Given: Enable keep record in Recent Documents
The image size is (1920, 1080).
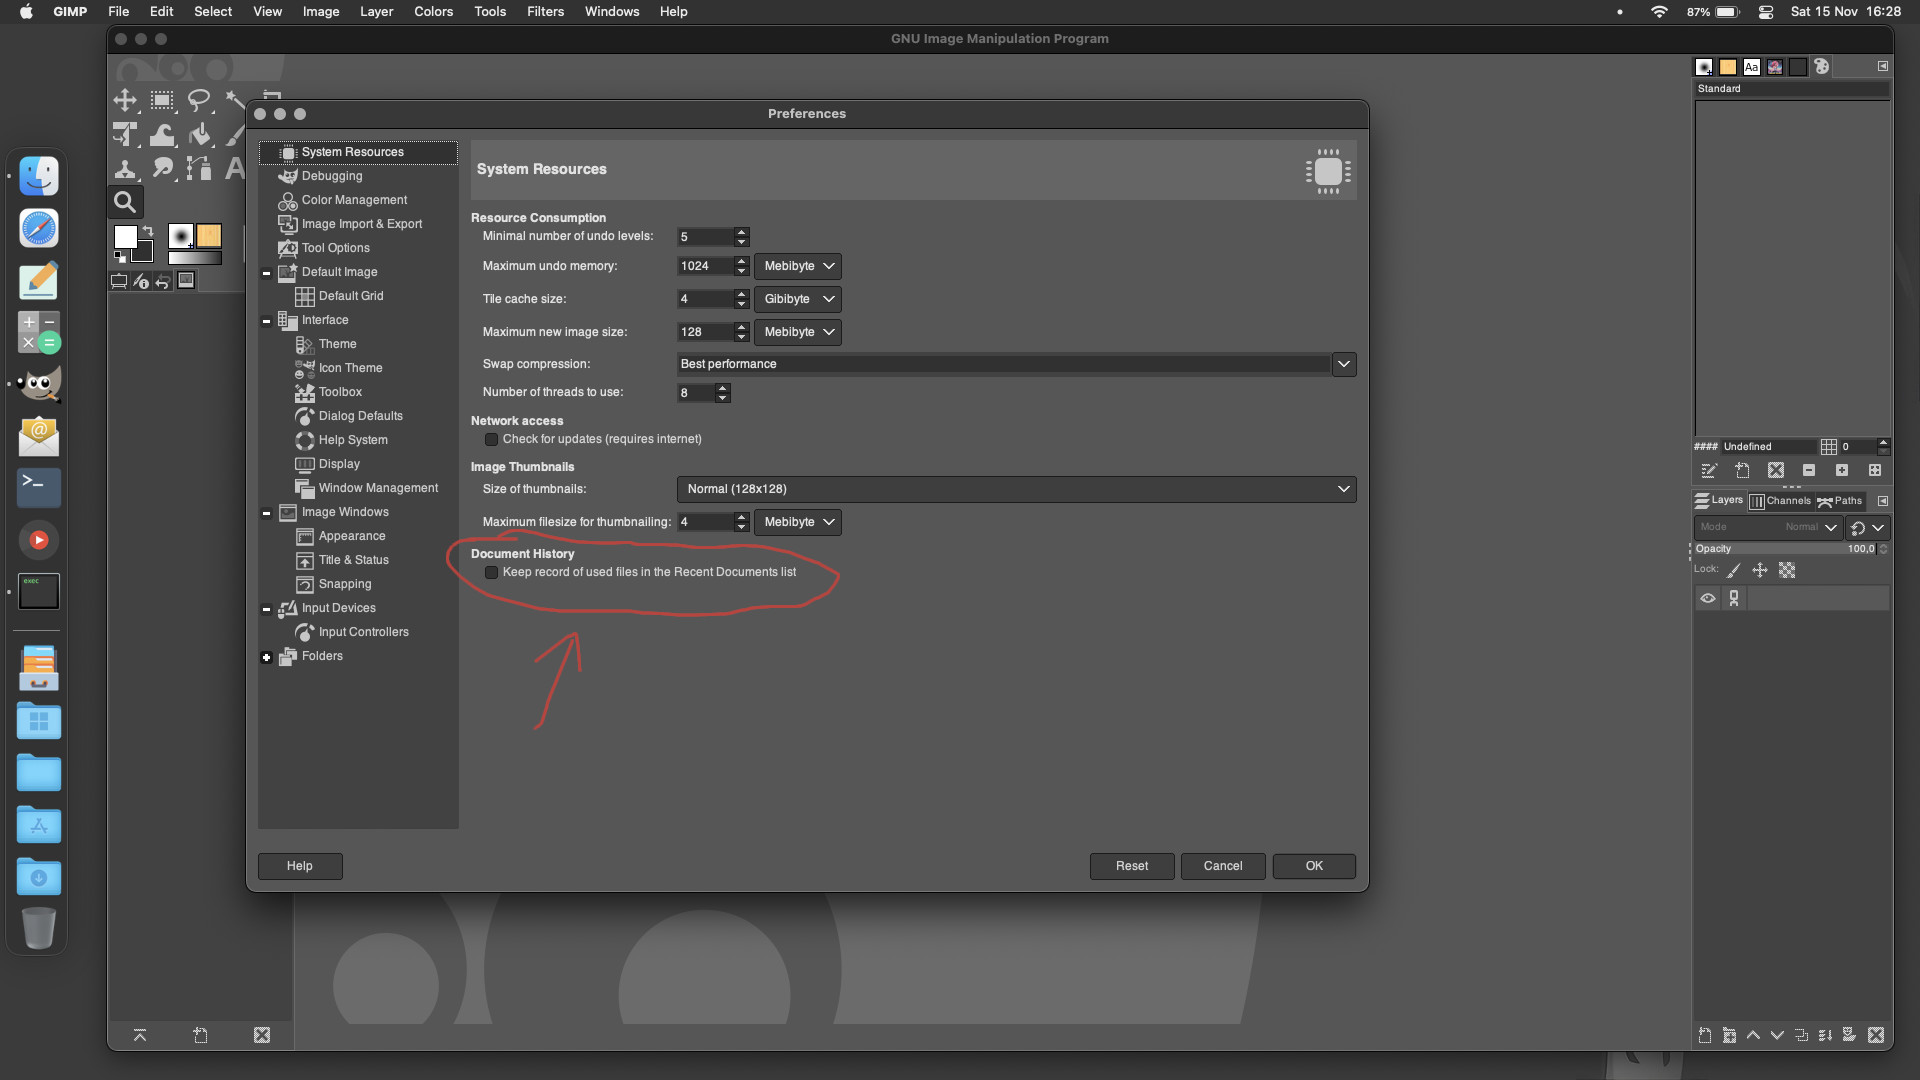Looking at the screenshot, I should tap(491, 573).
